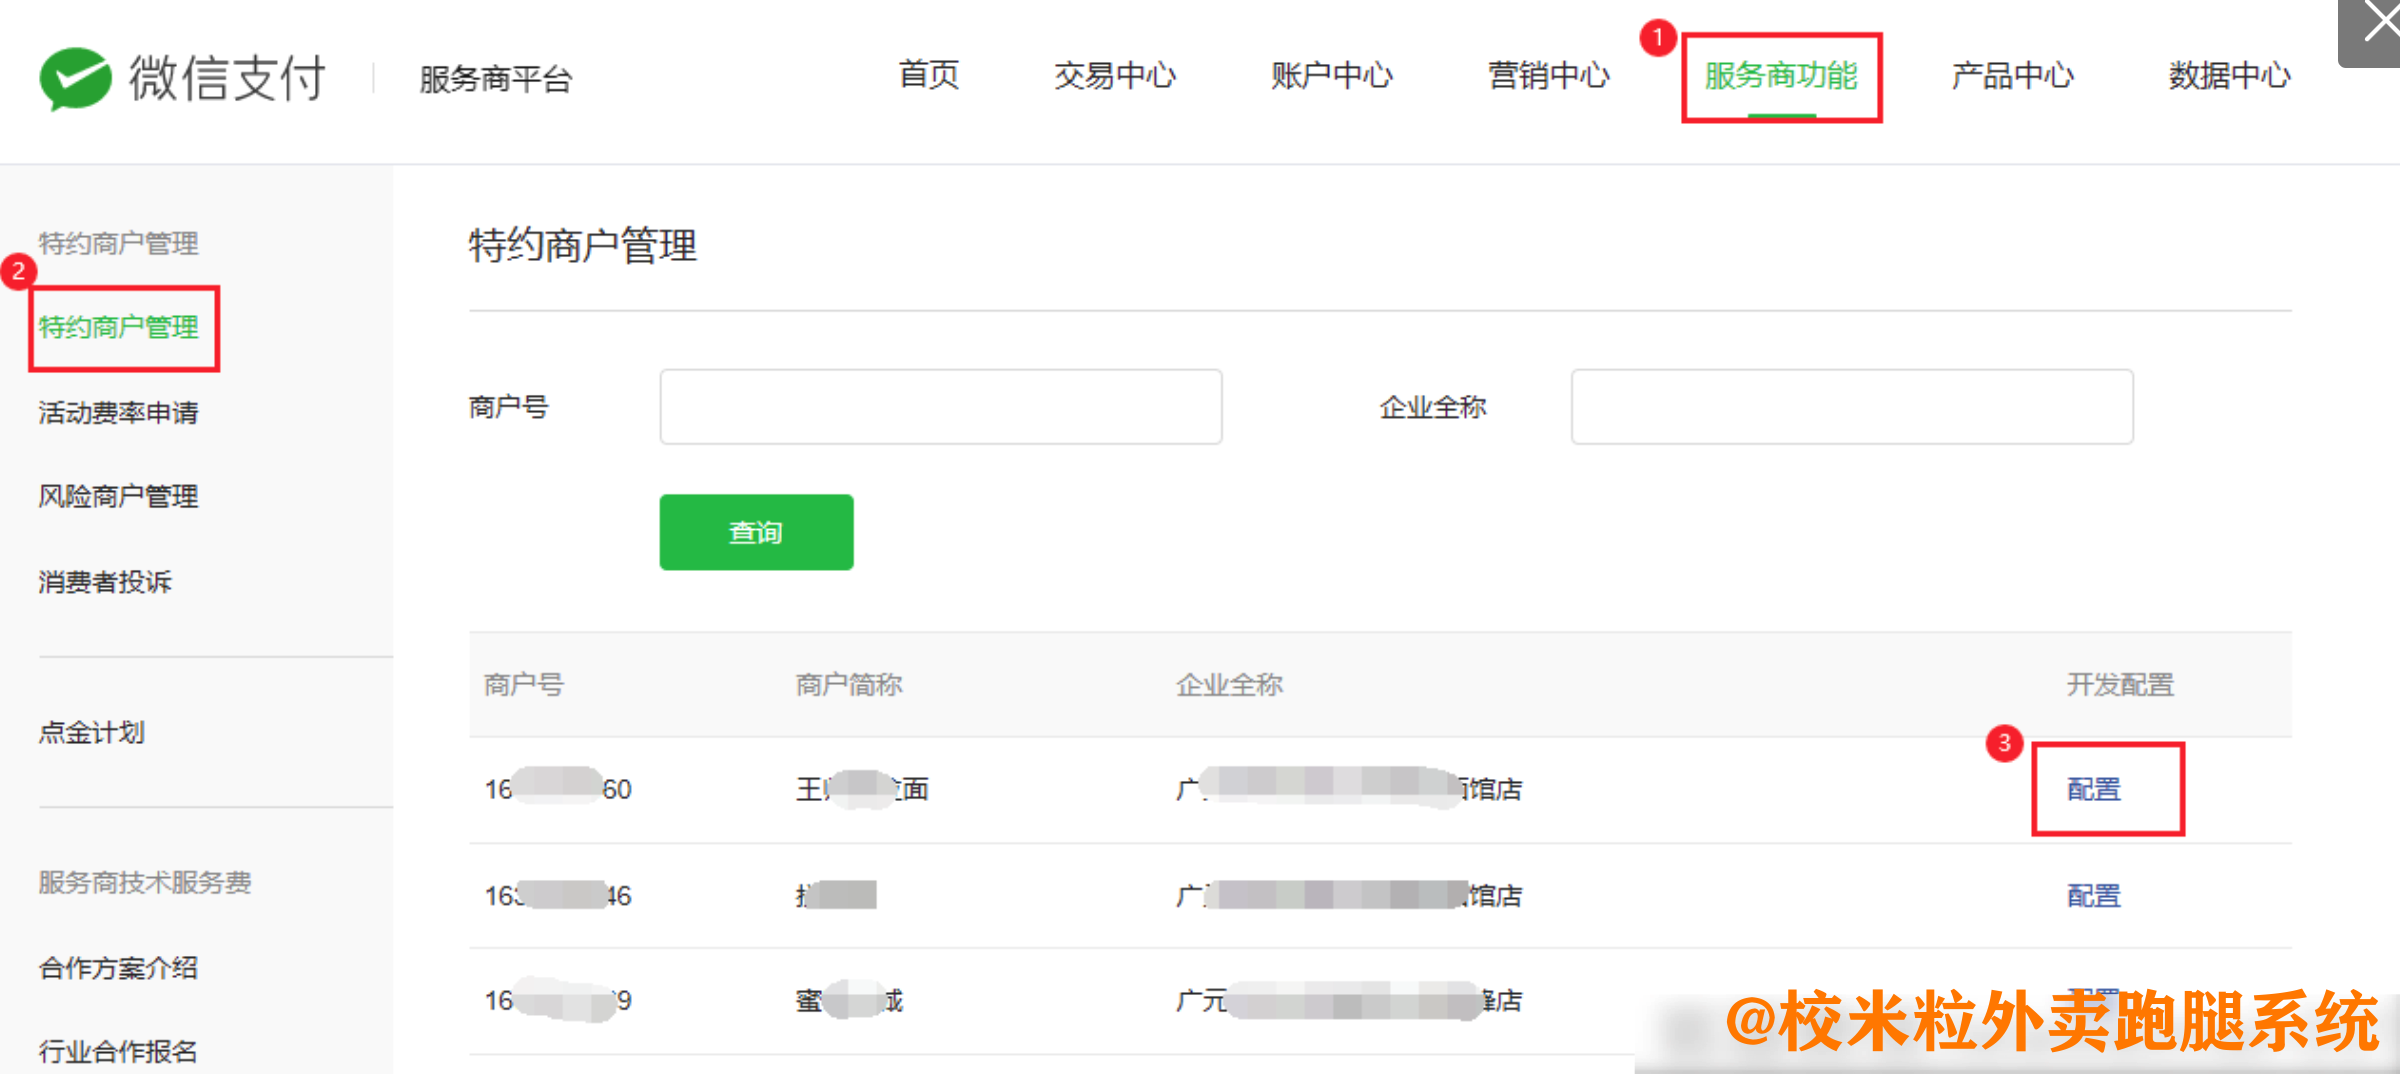Open 服务商技术服务费 section
The width and height of the screenshot is (2400, 1074).
[145, 883]
